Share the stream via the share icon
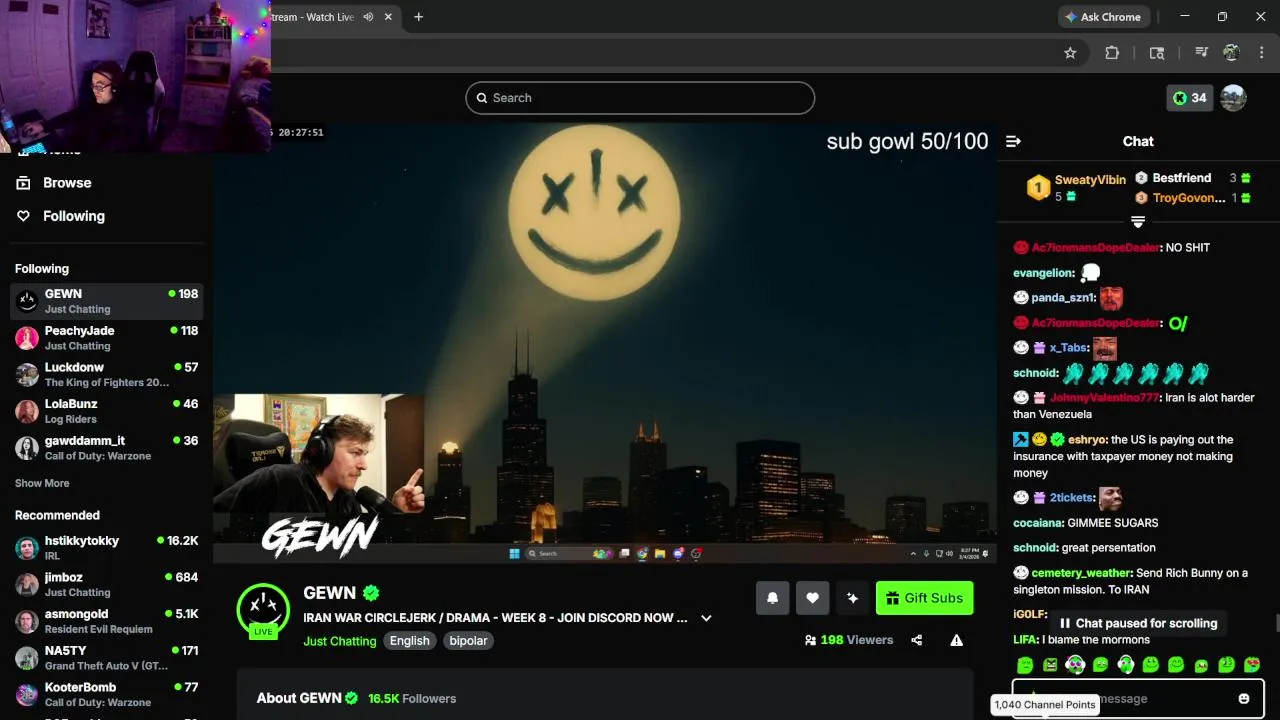The image size is (1280, 720). click(916, 640)
